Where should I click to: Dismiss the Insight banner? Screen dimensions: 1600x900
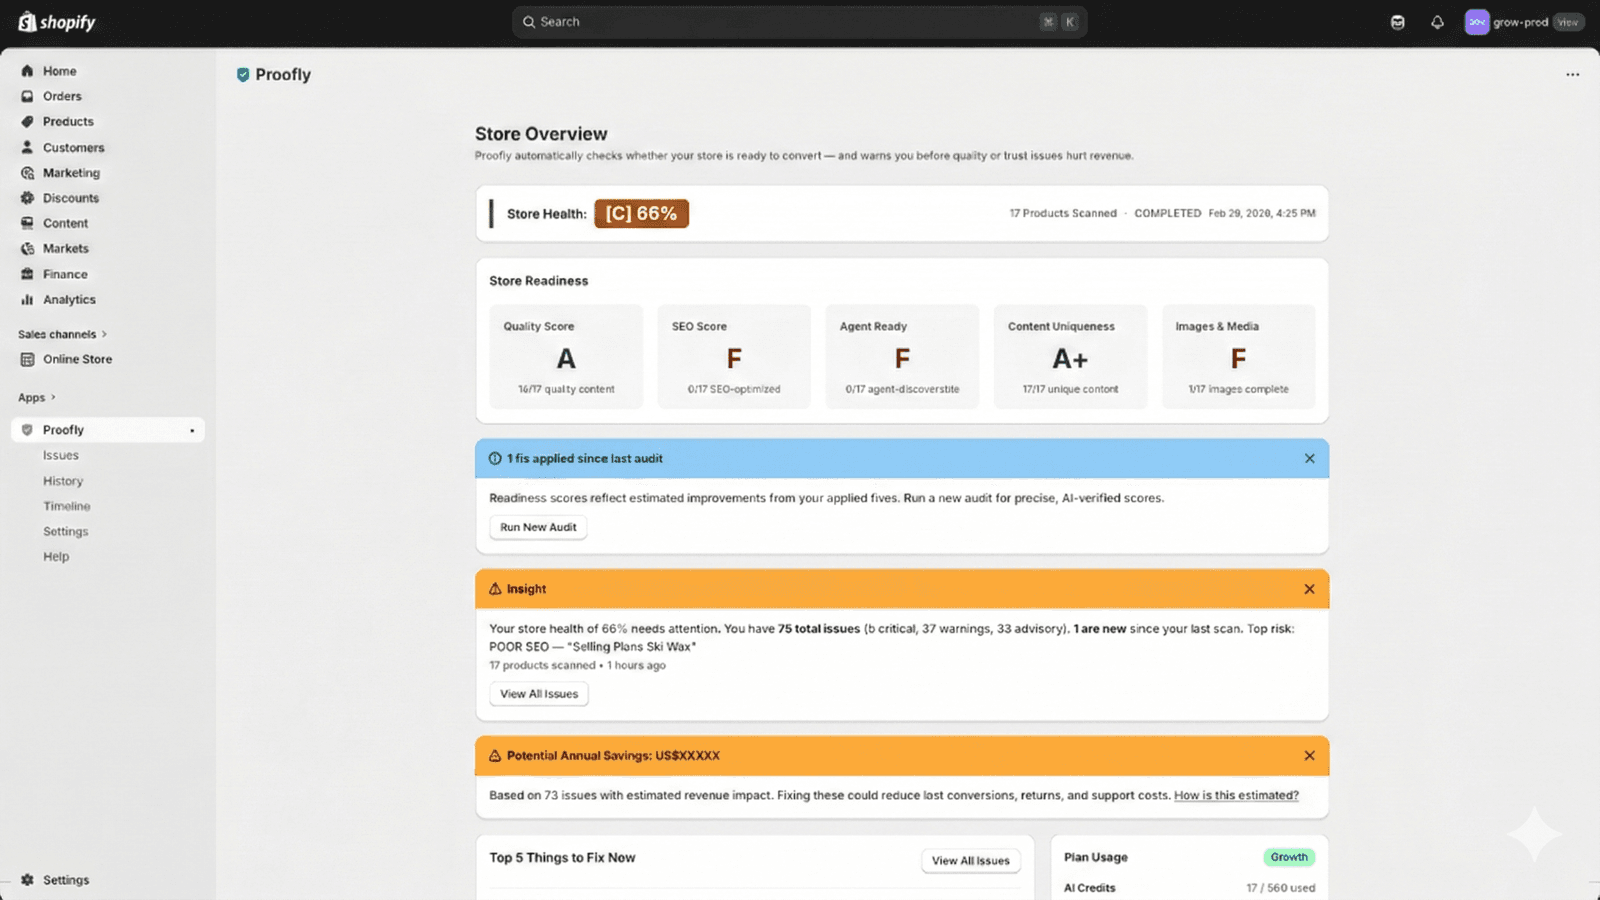pyautogui.click(x=1309, y=589)
